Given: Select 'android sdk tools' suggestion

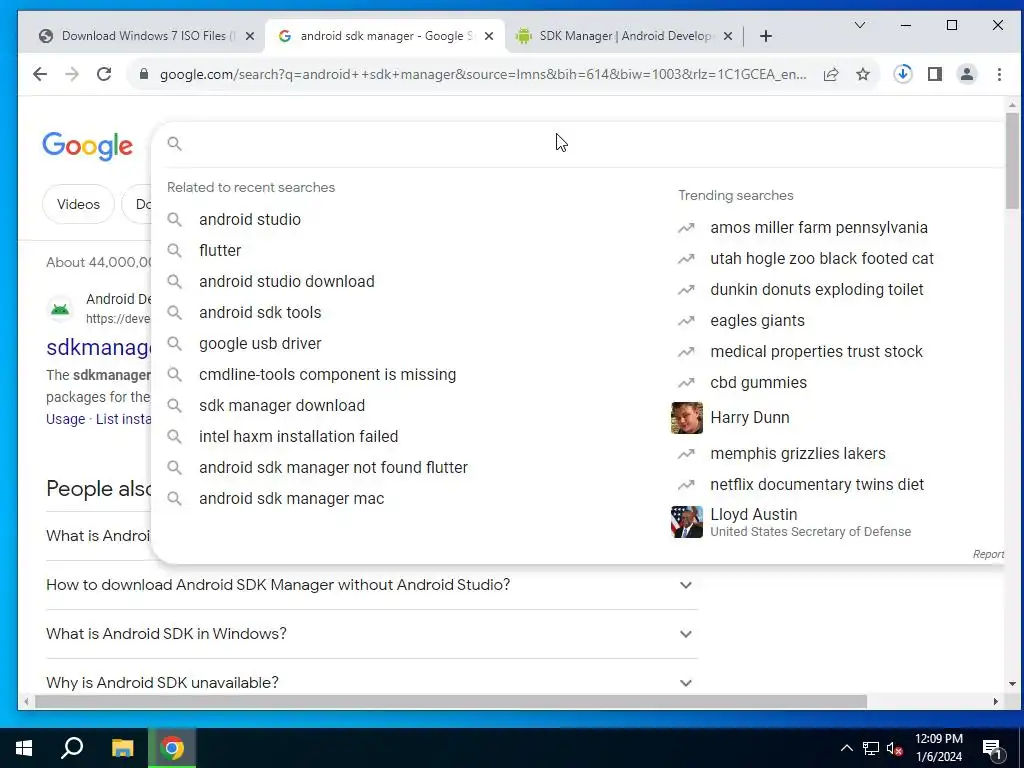Looking at the screenshot, I should [x=260, y=312].
